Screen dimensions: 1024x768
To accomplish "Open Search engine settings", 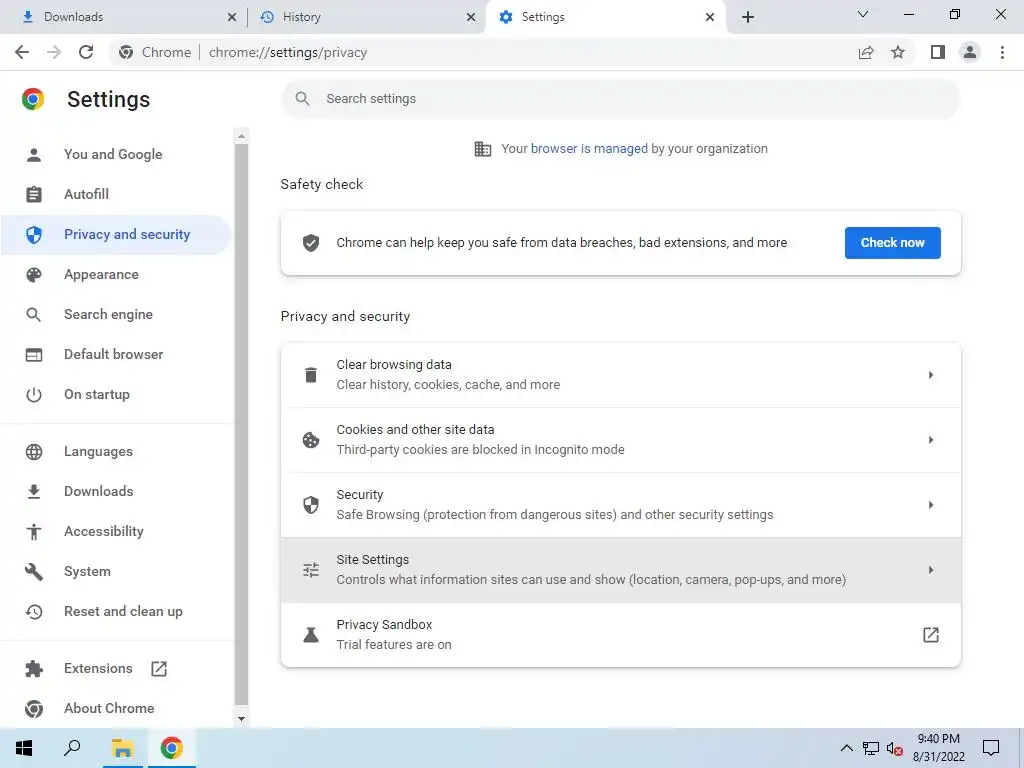I will [x=115, y=314].
